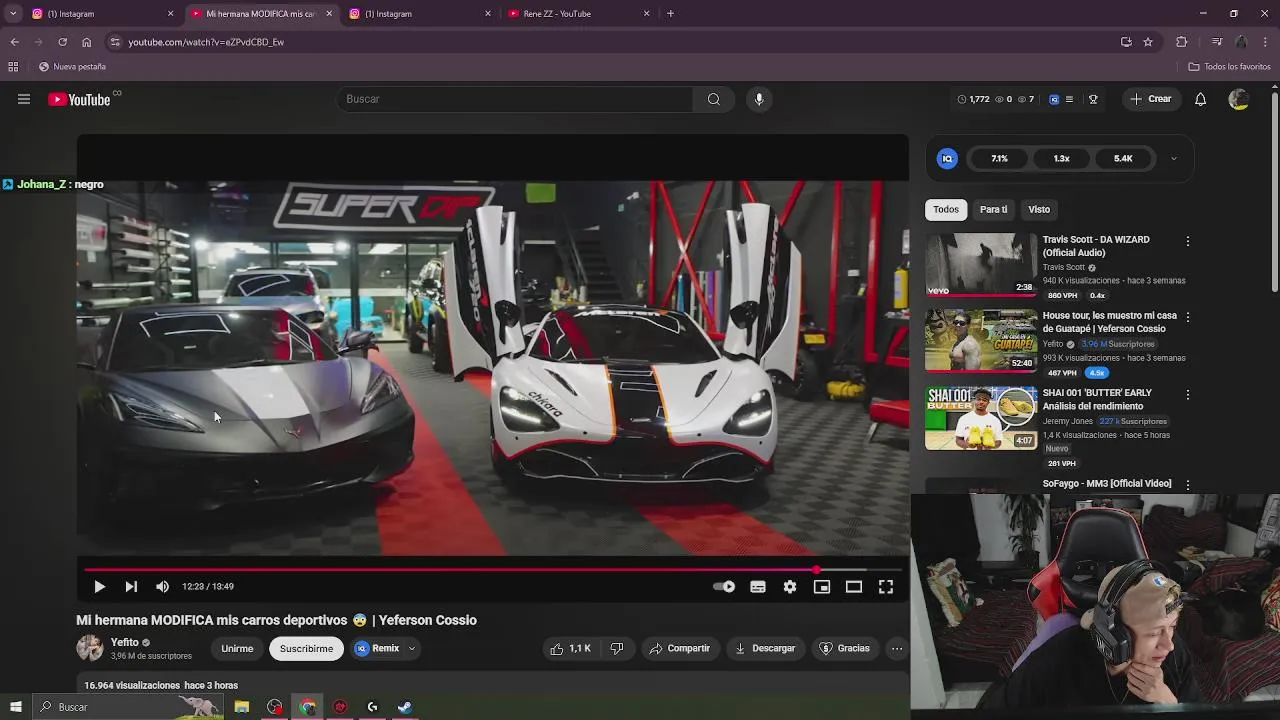Mute the video volume
1280x720 pixels.
coord(162,587)
